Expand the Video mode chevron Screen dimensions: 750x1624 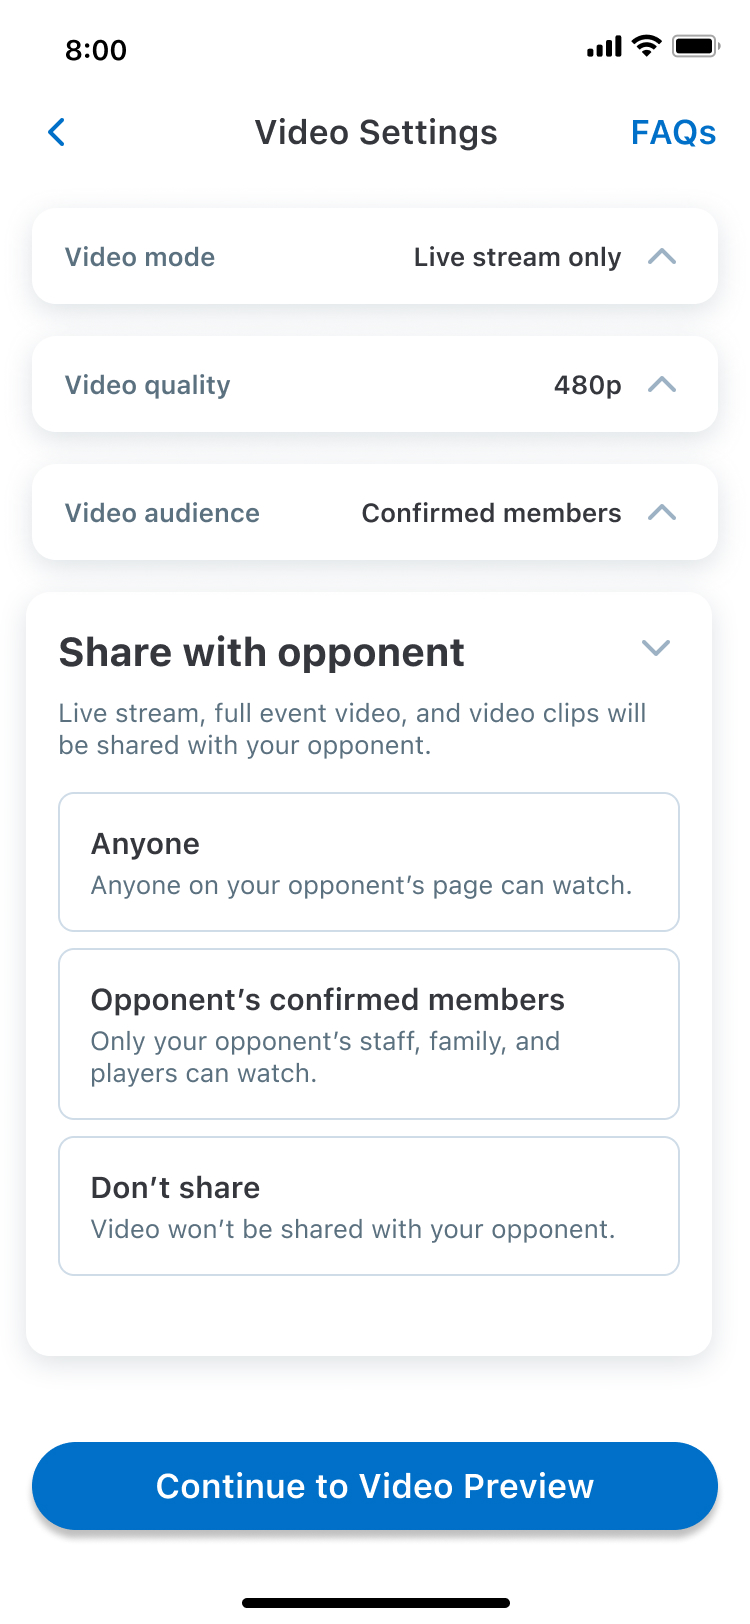[x=662, y=257]
